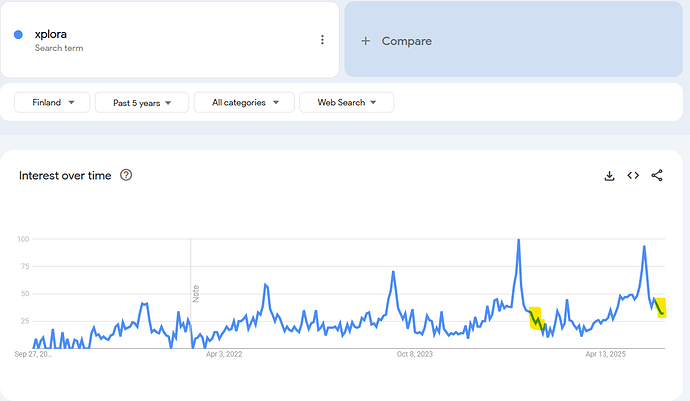This screenshot has height=401, width=690.
Task: Click the Note marker on the chart
Action: pos(196,293)
